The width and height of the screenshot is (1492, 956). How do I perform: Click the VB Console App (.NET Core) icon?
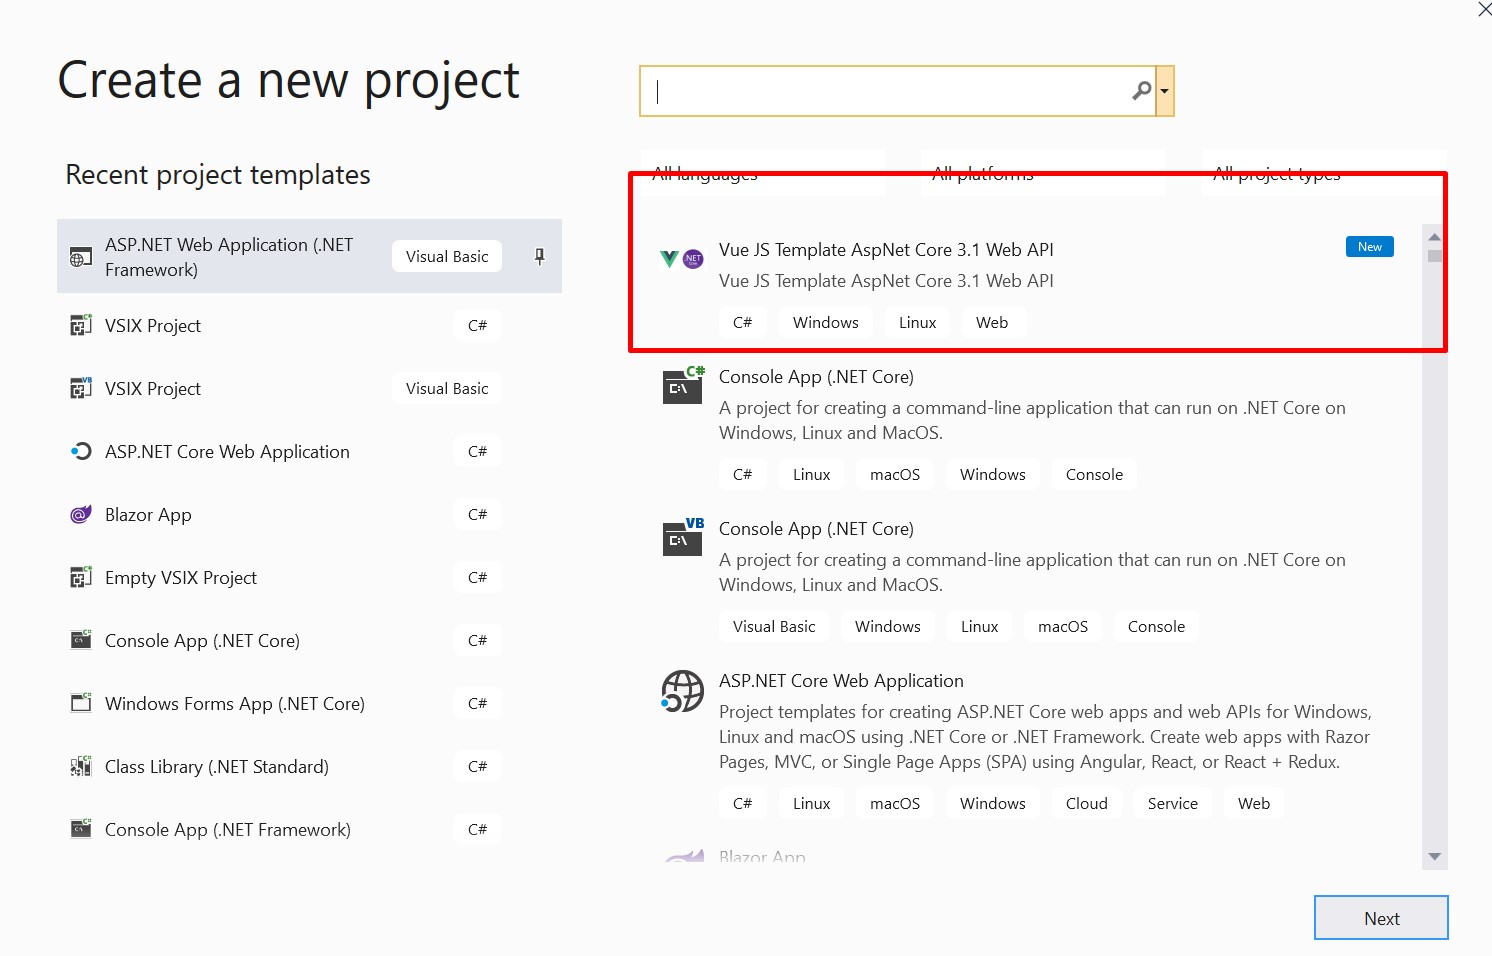[683, 537]
